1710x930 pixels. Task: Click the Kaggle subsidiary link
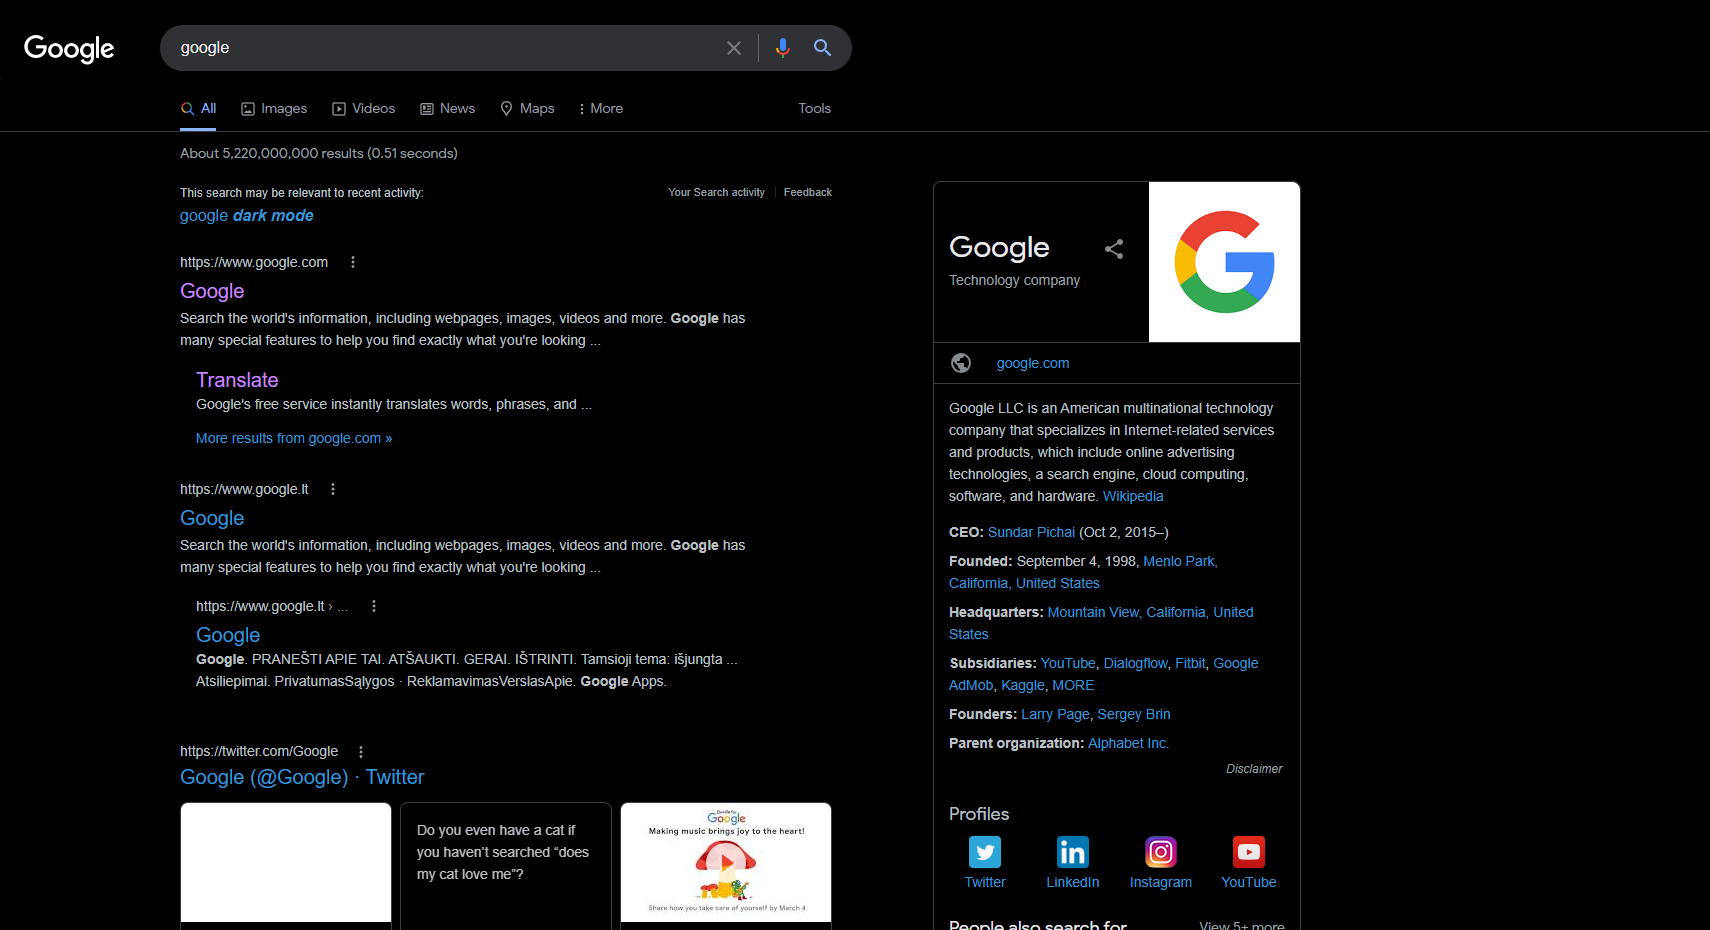click(x=1023, y=685)
